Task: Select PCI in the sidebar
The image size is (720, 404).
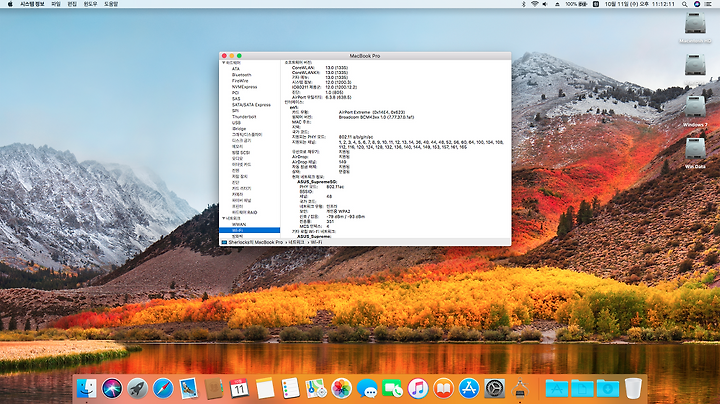Action: tap(235, 92)
